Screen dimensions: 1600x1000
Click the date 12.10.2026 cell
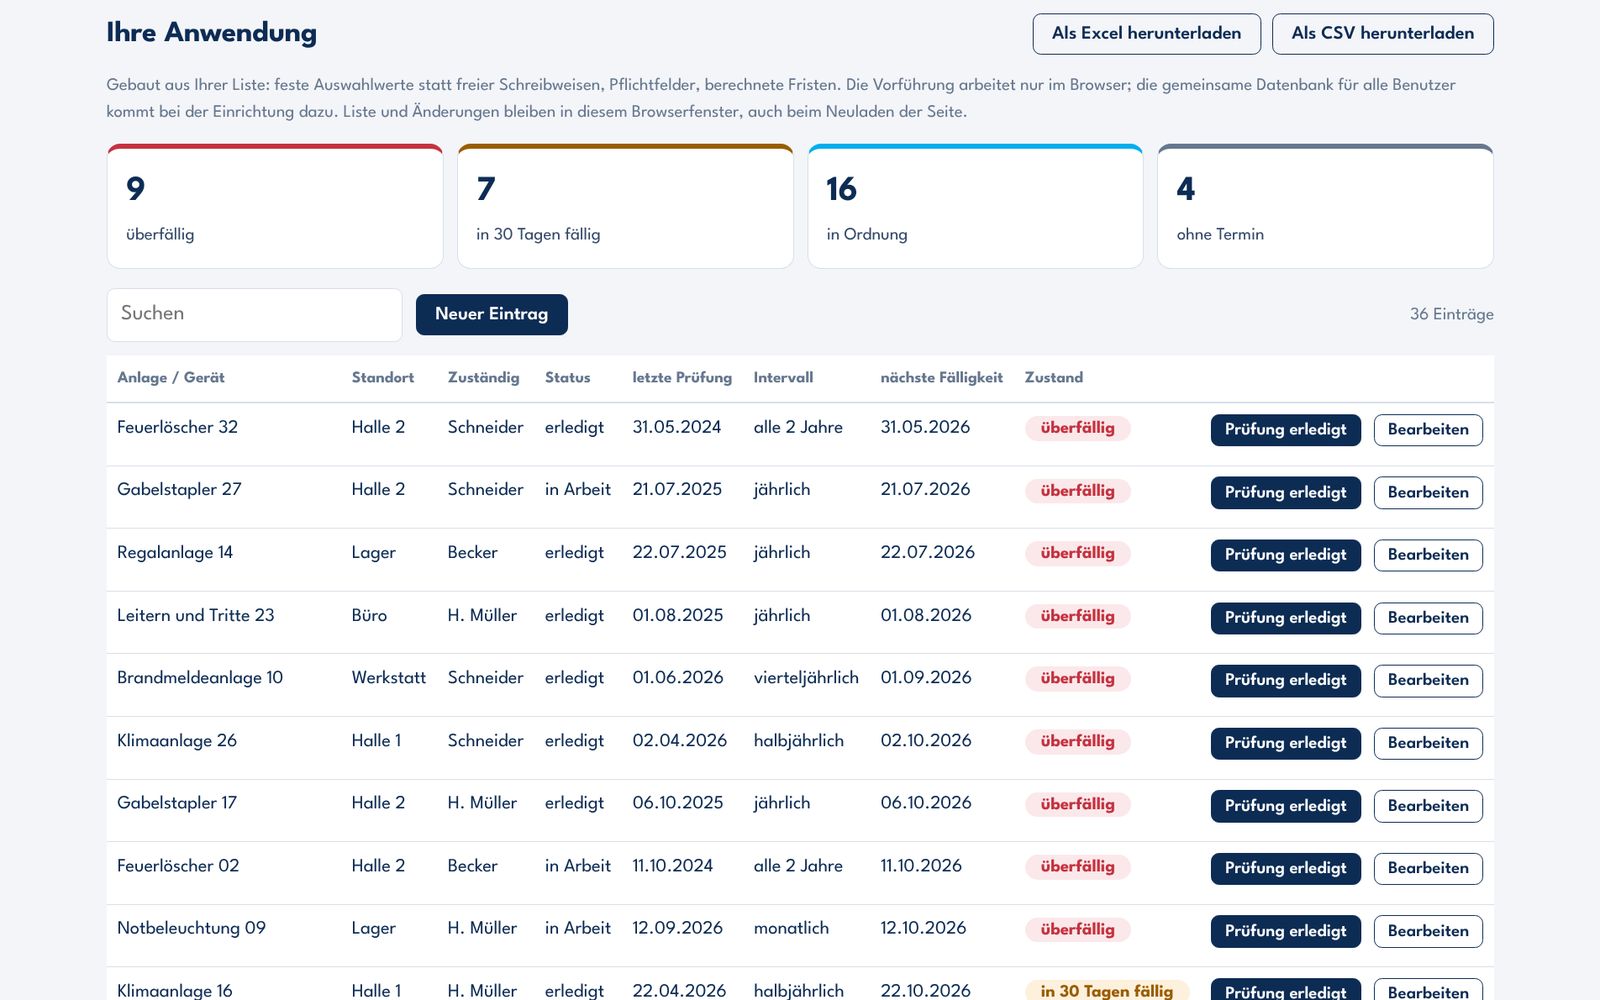[x=923, y=928]
